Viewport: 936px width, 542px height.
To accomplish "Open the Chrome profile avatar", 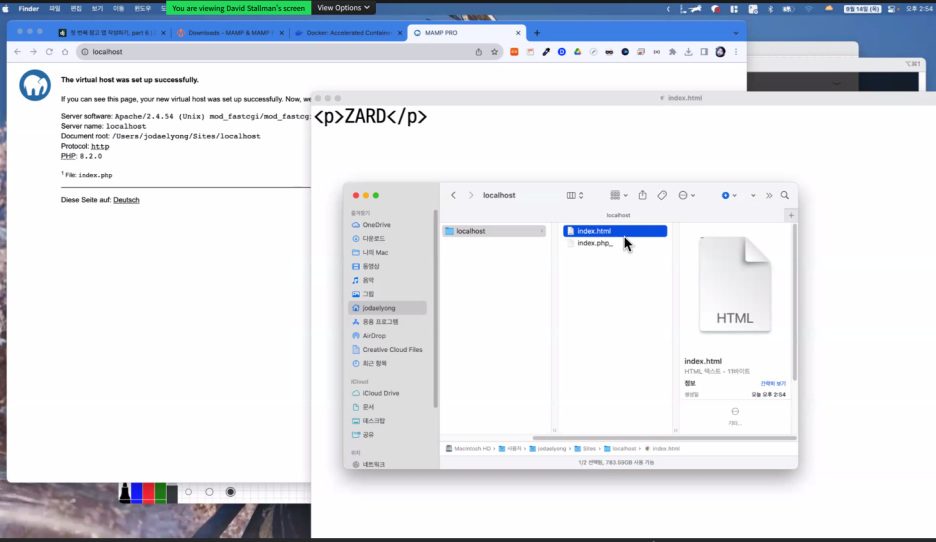I will [x=721, y=52].
